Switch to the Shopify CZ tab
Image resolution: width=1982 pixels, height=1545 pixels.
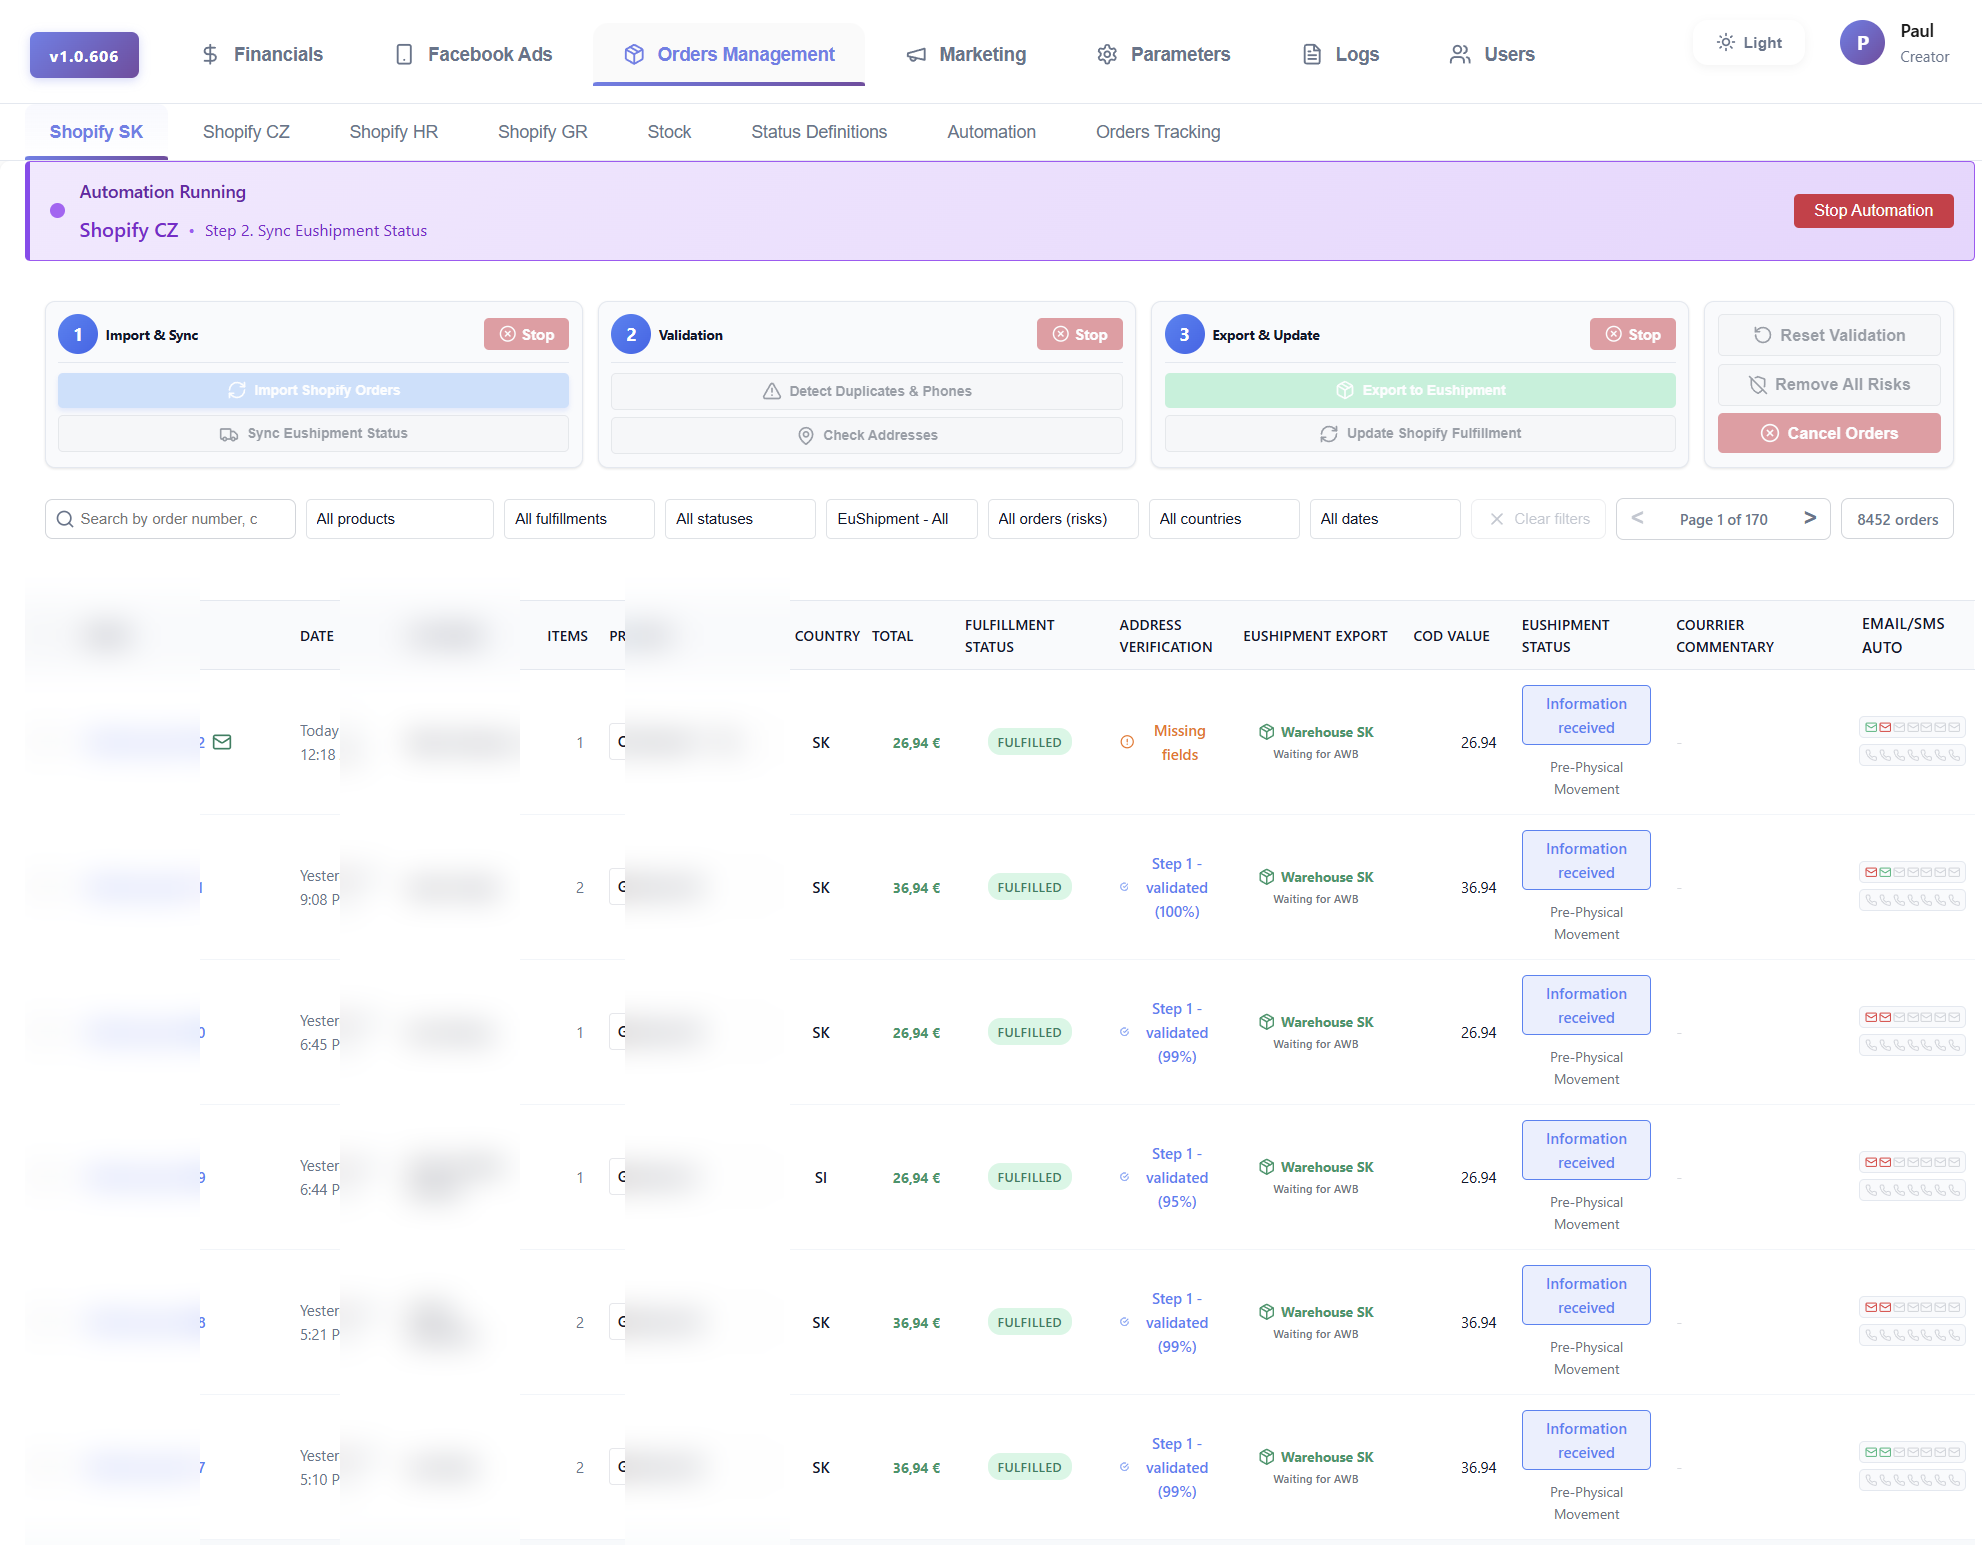245,131
